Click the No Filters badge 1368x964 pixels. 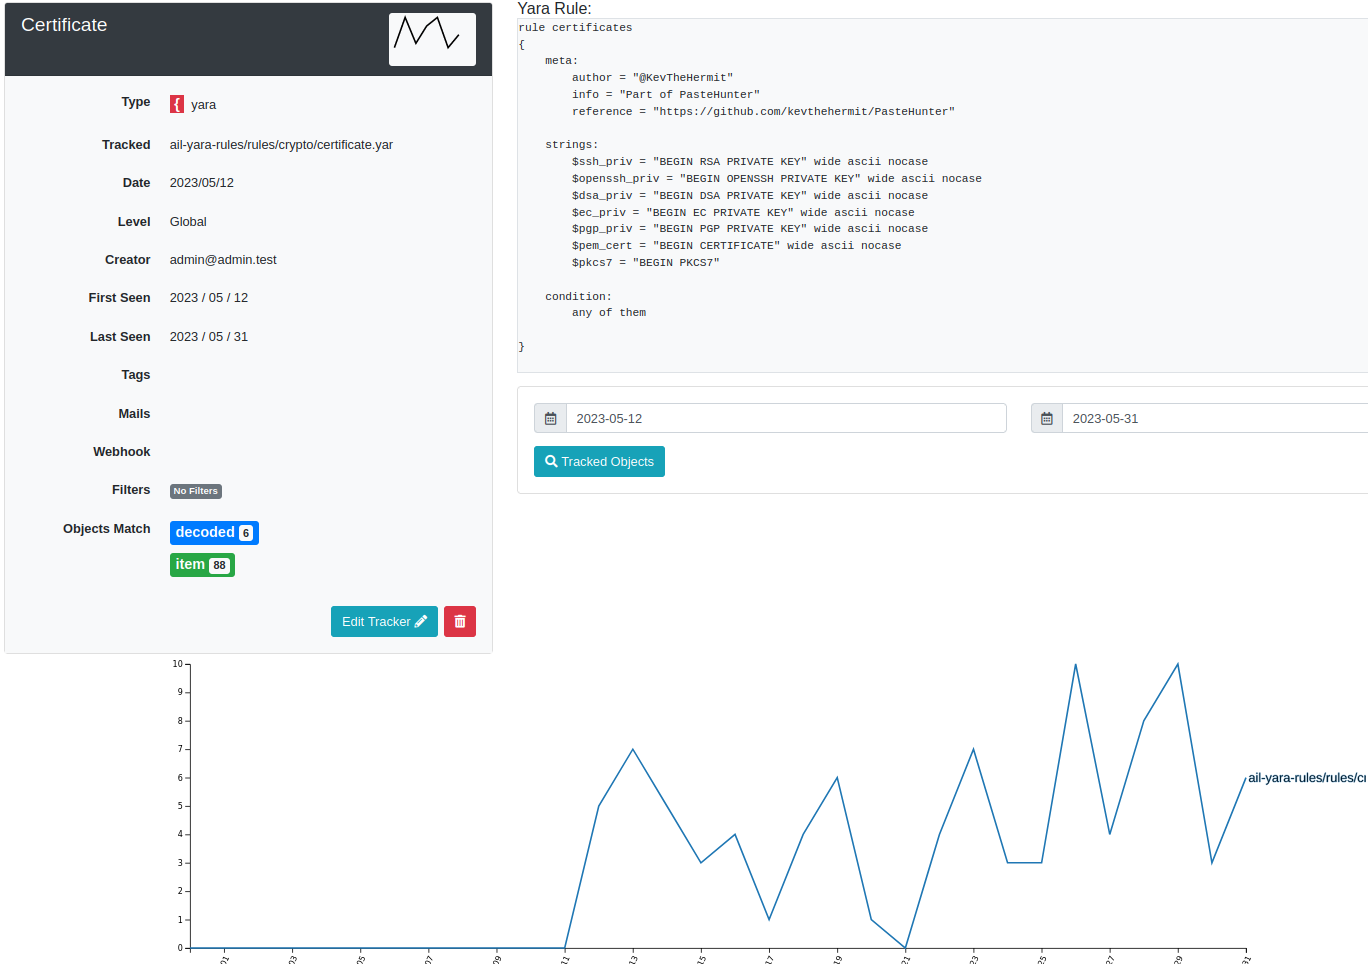pos(195,491)
